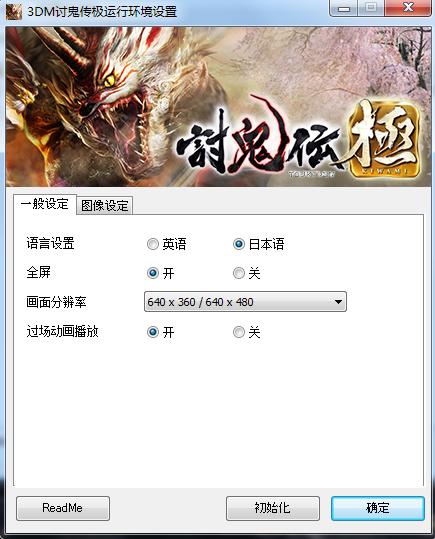Select 日本语 language option
This screenshot has width=435, height=539.
[x=259, y=244]
